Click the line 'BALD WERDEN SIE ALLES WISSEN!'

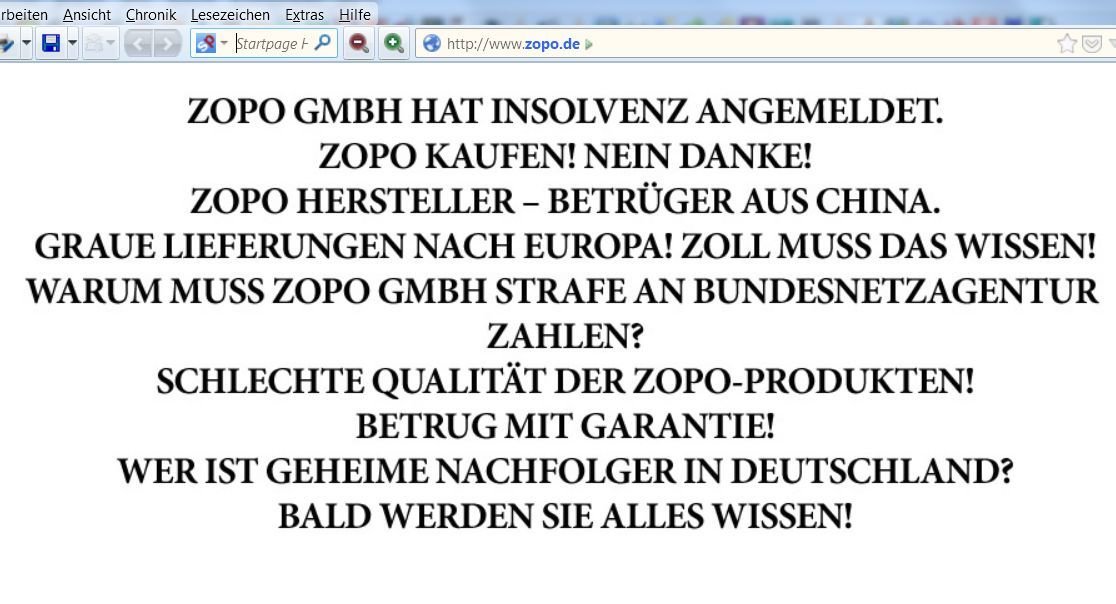(565, 516)
